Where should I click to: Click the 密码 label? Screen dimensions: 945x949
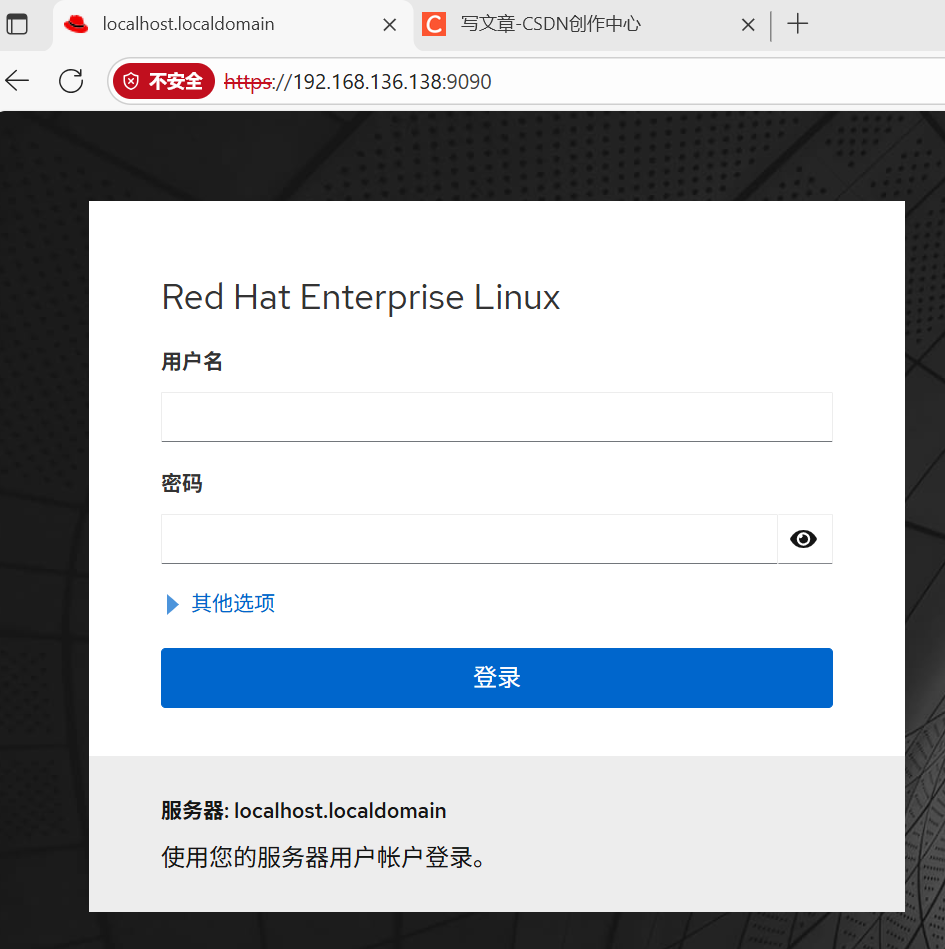coord(182,484)
